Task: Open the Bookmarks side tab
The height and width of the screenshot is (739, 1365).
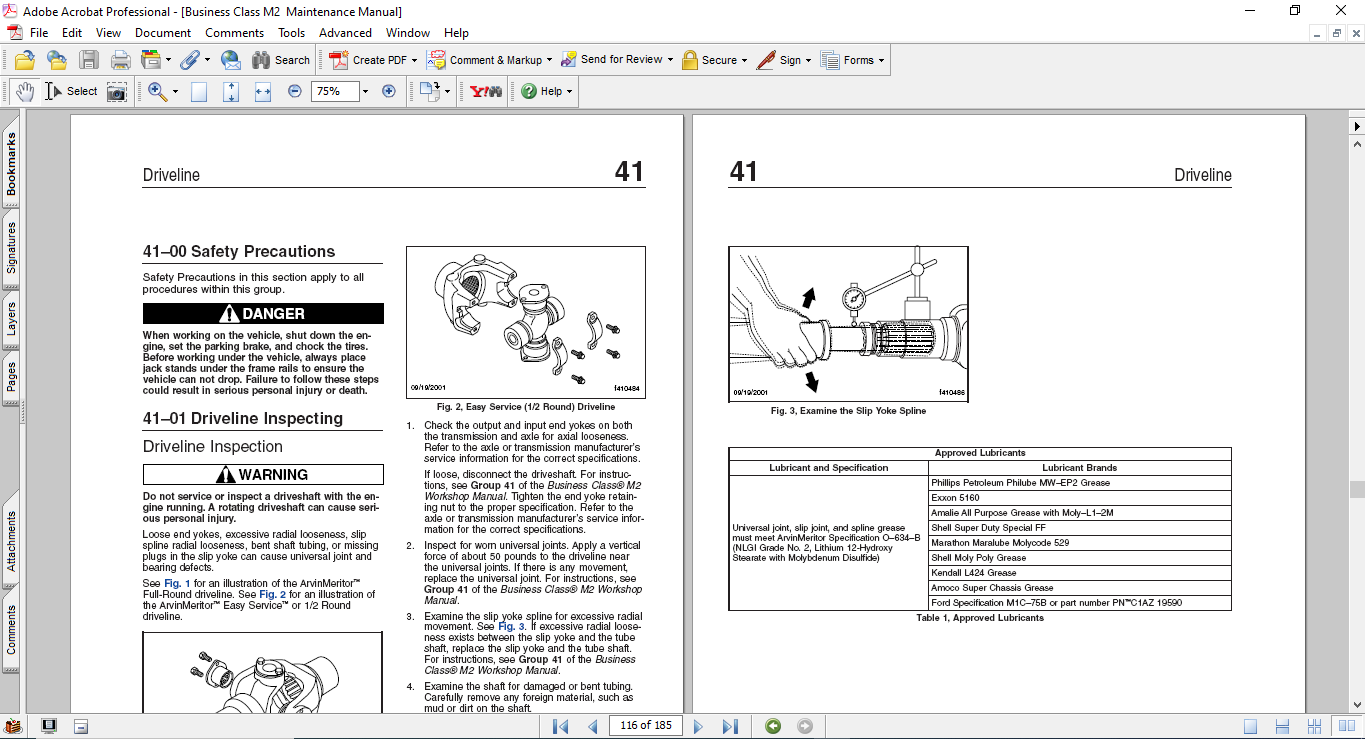Action: [11, 165]
